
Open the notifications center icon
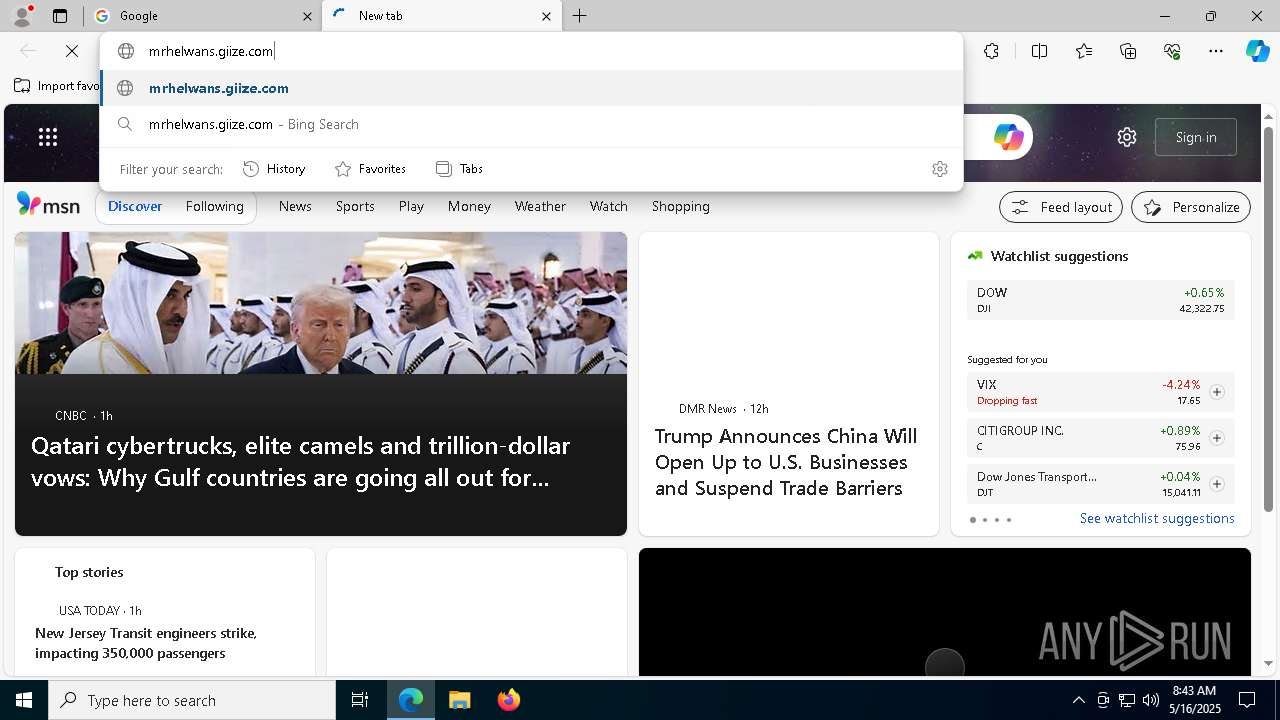(x=1247, y=700)
